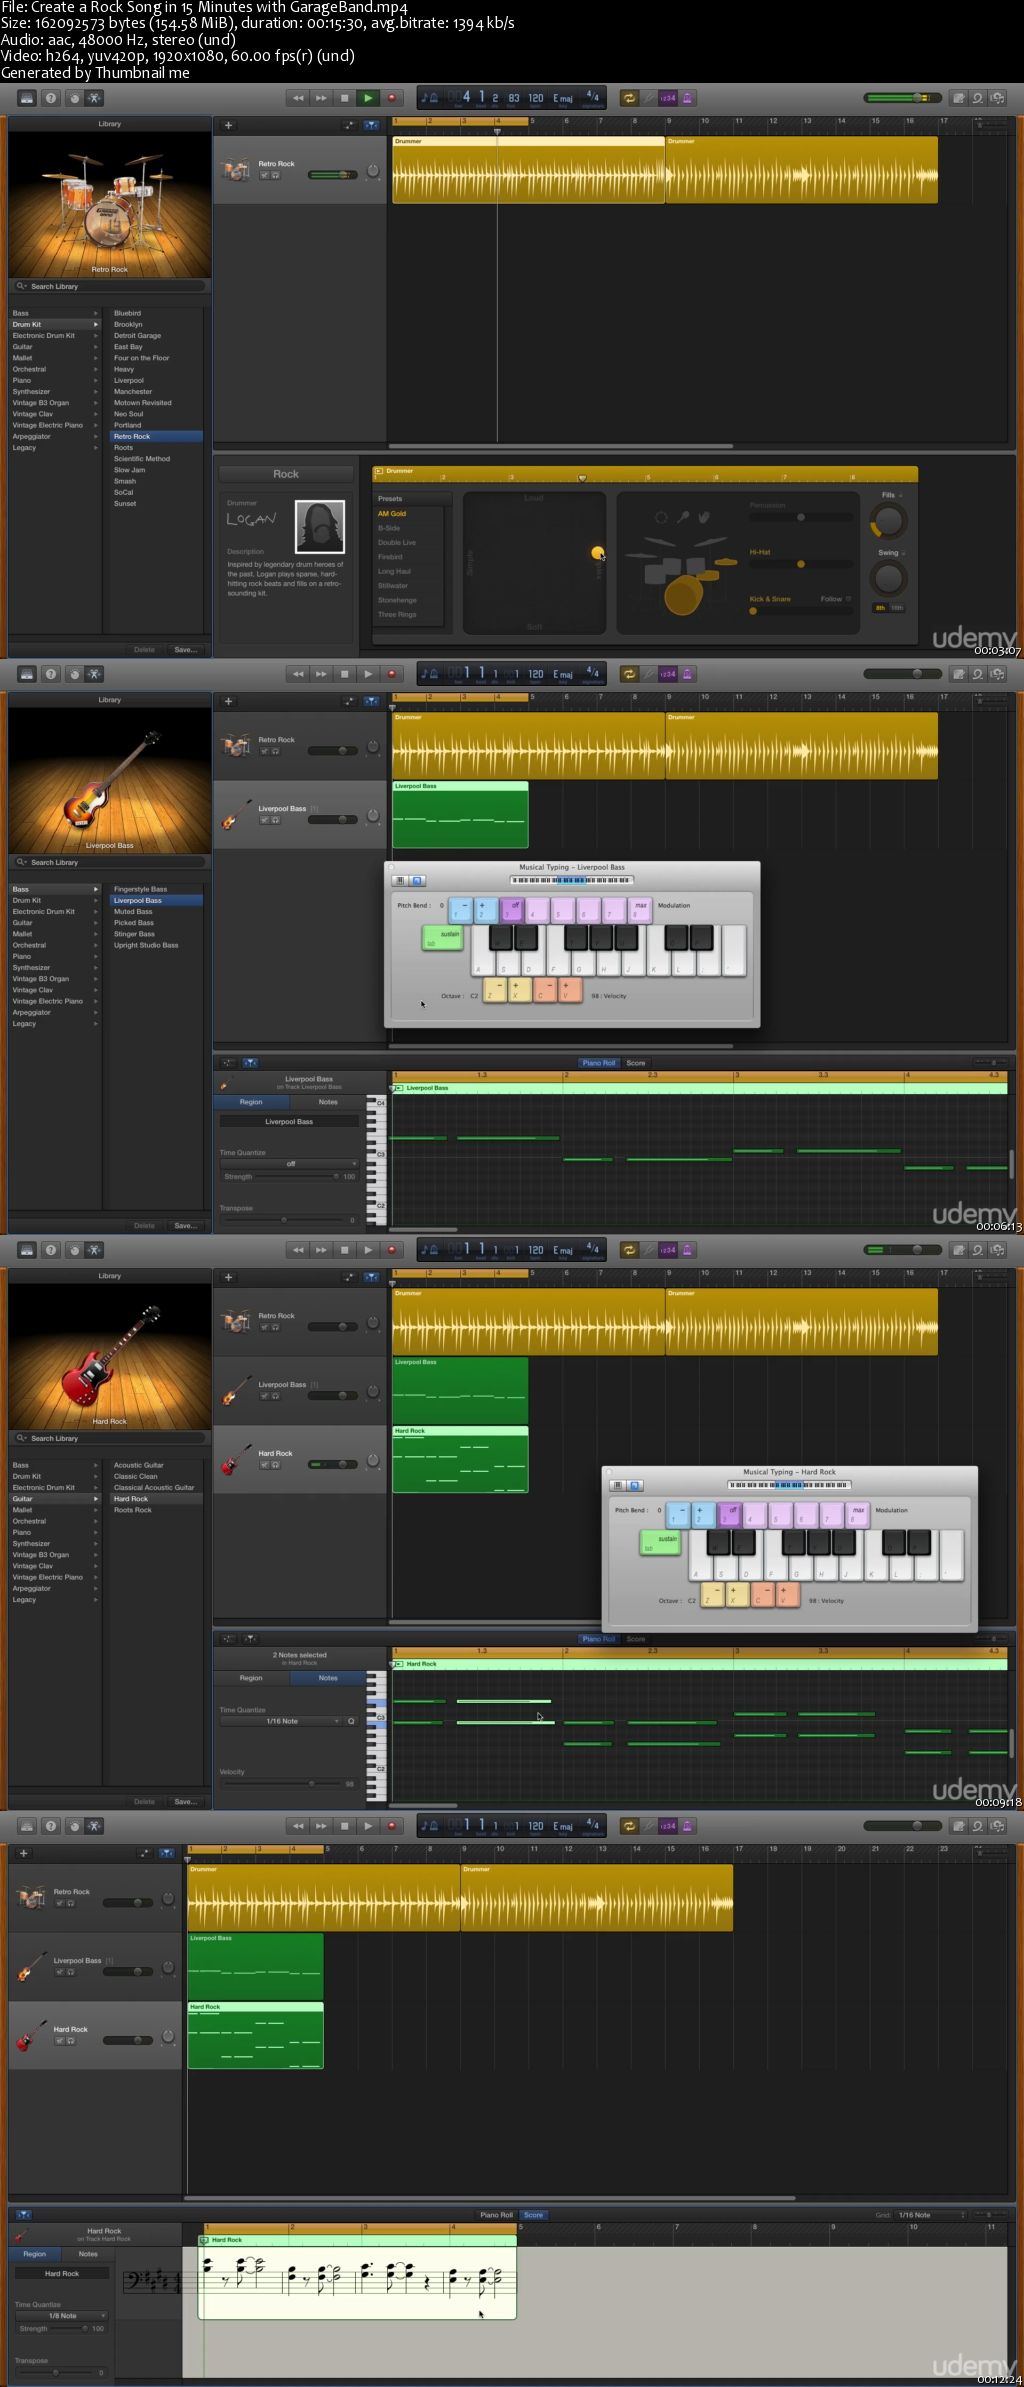Click Save... in the Retro Rock library panel
Viewport: 1024px width, 2387px height.
click(x=186, y=650)
